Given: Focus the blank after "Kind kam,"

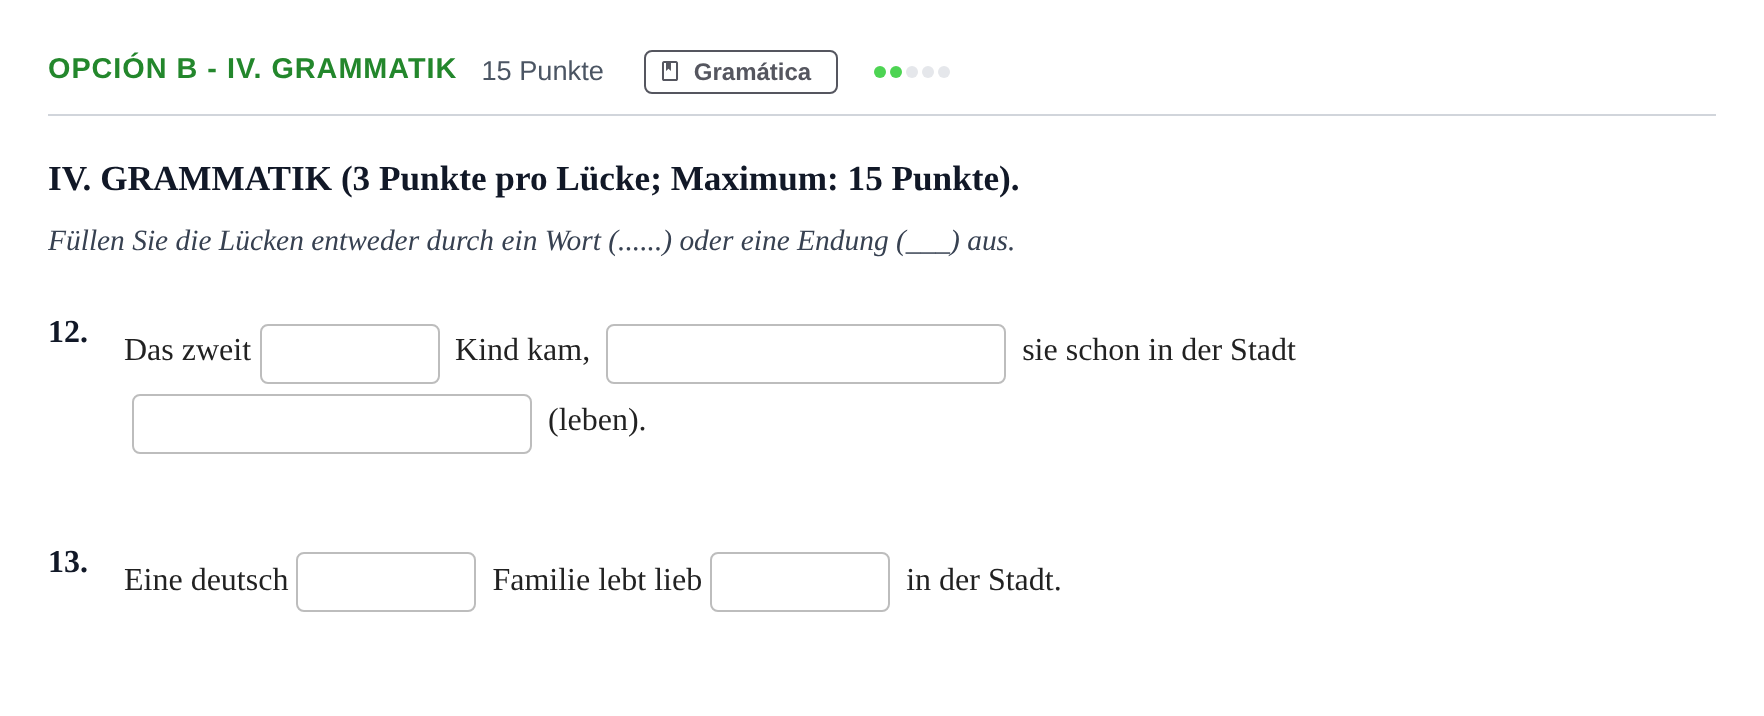Looking at the screenshot, I should point(806,354).
